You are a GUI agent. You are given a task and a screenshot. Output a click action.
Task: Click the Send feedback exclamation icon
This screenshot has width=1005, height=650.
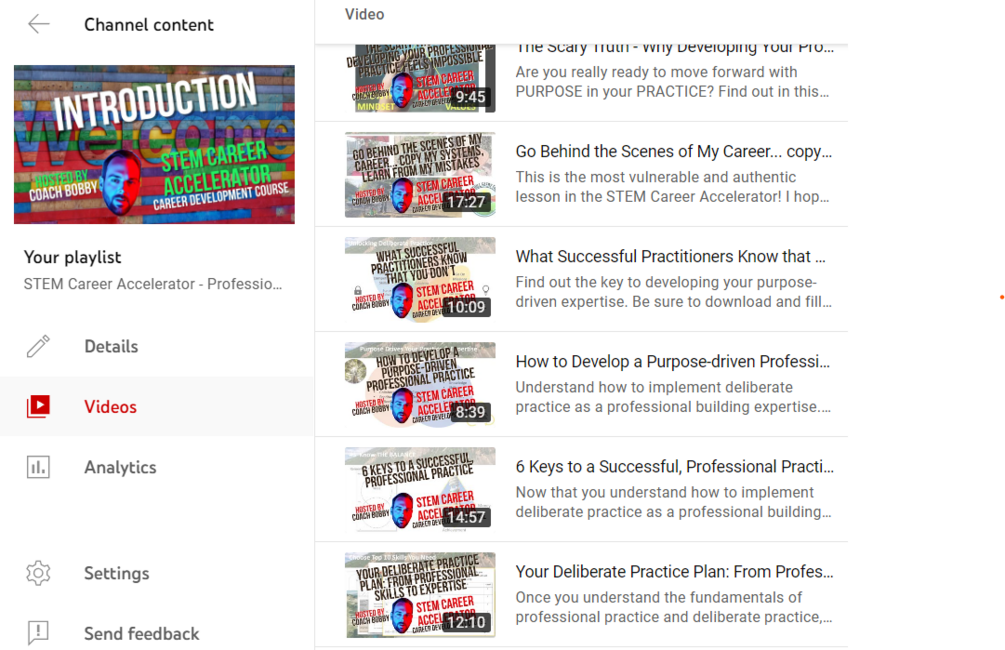[38, 633]
